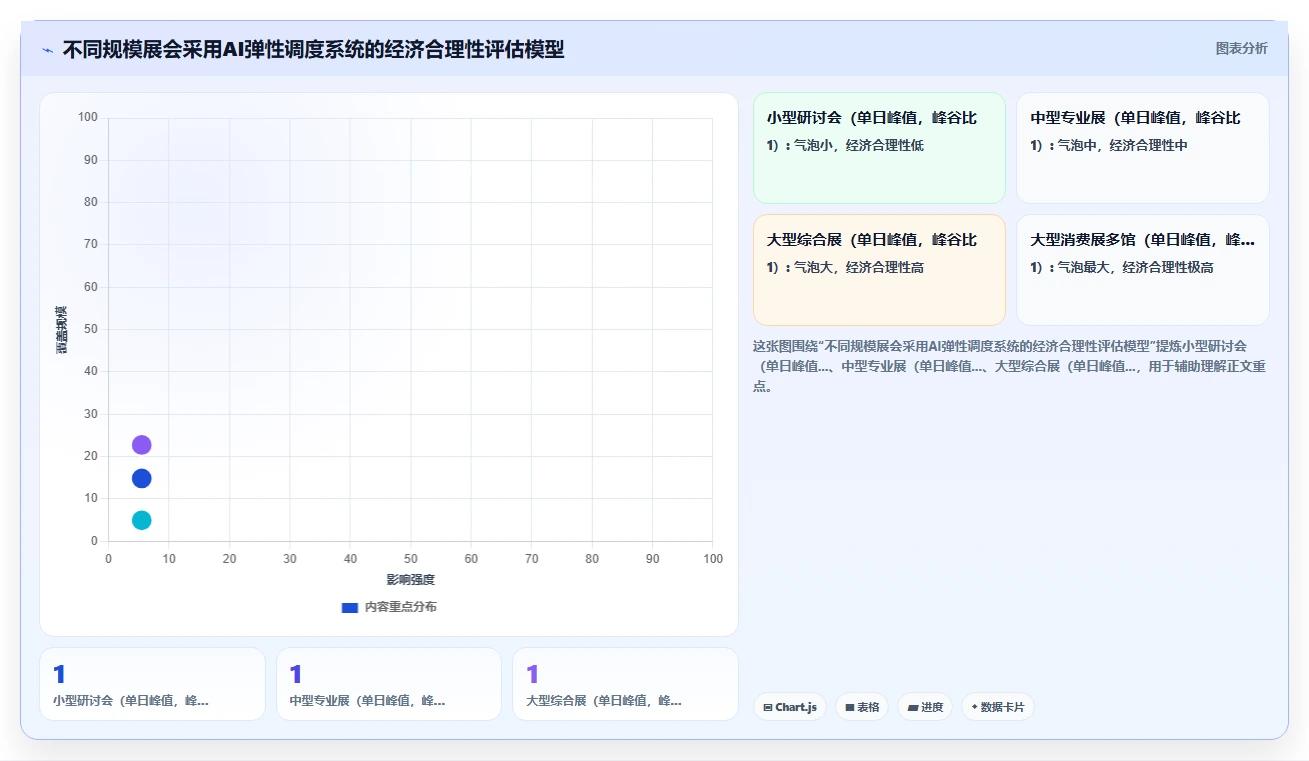
Task: Click the 覆盖规模 y-axis title
Action: (x=62, y=330)
